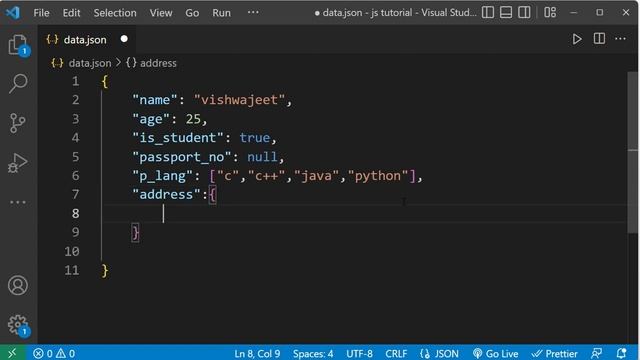Viewport: 640px width, 360px height.
Task: Click the editor vertical scrollbar
Action: pos(632,153)
